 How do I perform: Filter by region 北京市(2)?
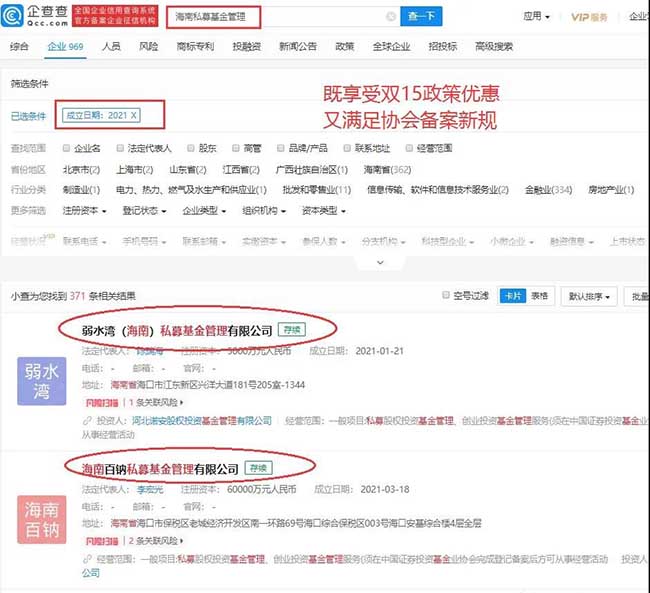click(81, 170)
